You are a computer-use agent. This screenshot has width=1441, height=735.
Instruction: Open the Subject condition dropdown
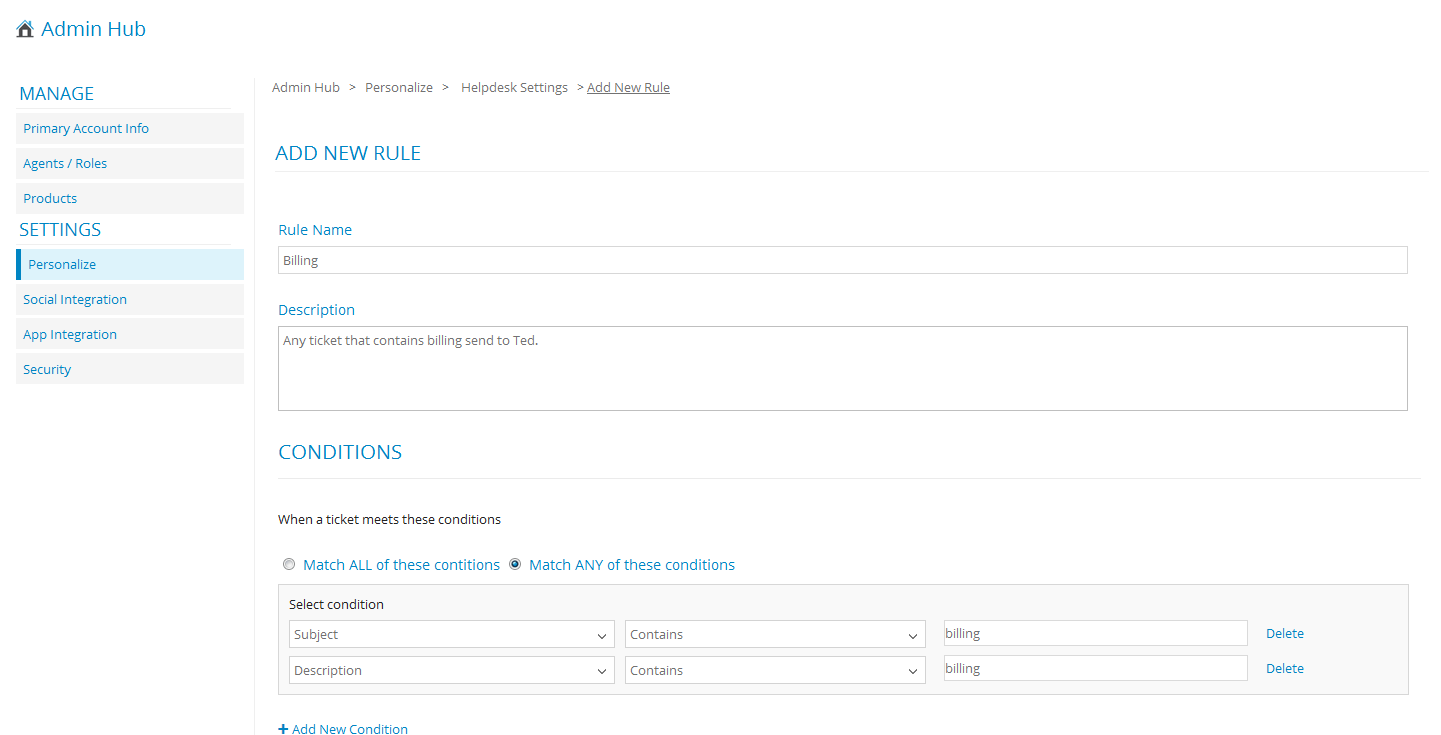tap(450, 634)
